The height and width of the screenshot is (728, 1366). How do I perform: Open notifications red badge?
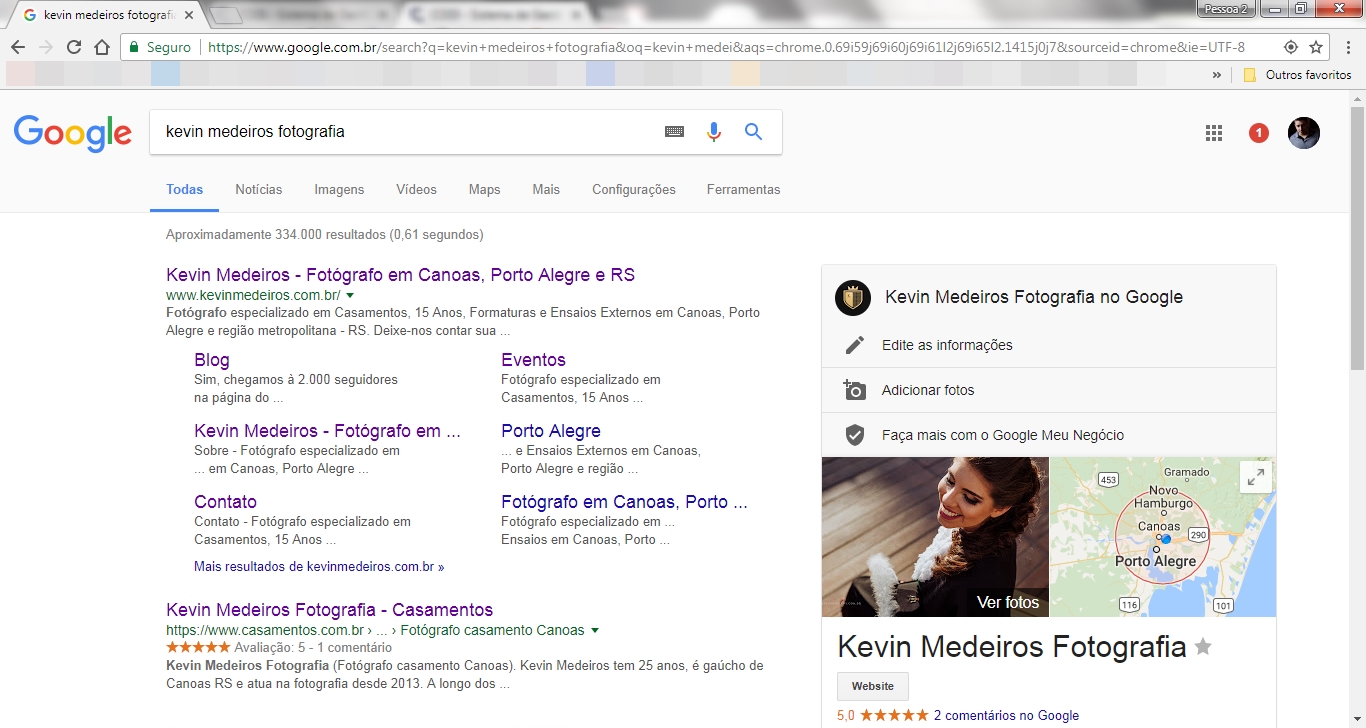click(1259, 133)
